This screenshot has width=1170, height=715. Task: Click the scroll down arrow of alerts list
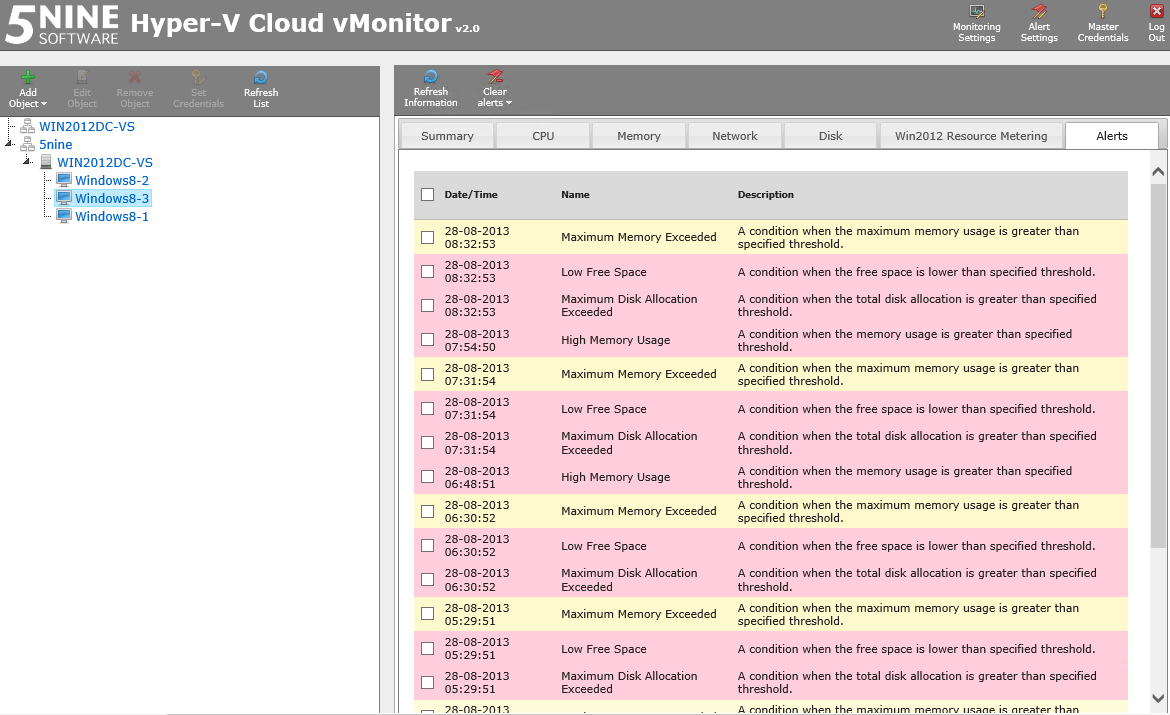tap(1158, 699)
